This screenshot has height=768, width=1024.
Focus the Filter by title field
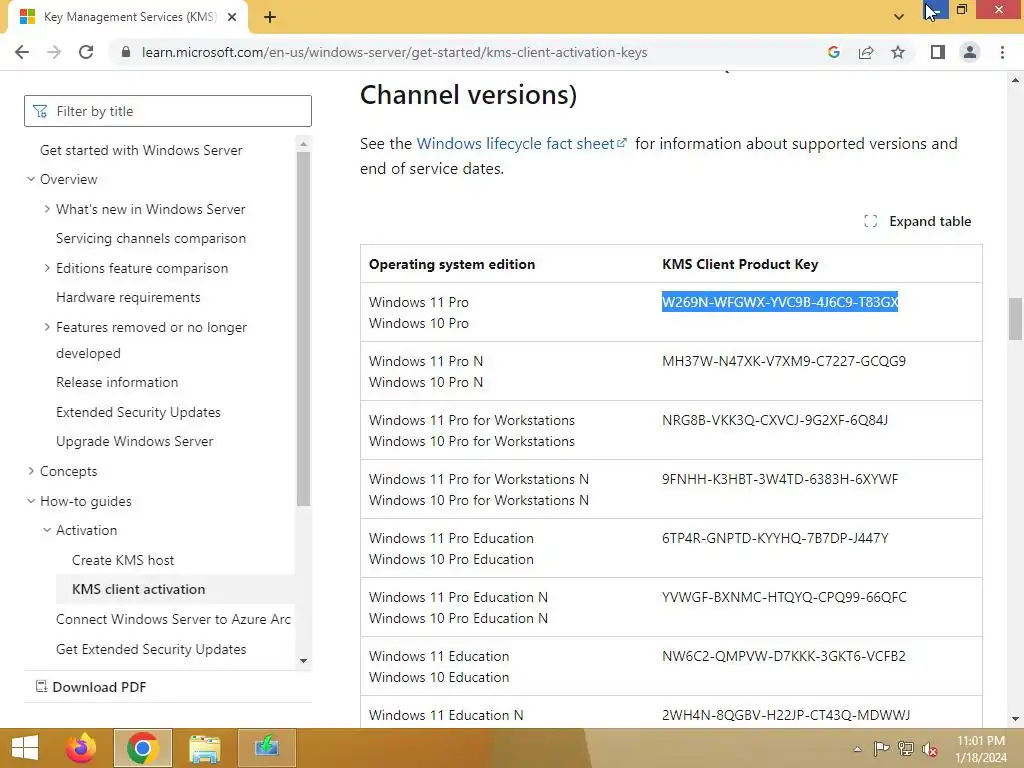168,111
